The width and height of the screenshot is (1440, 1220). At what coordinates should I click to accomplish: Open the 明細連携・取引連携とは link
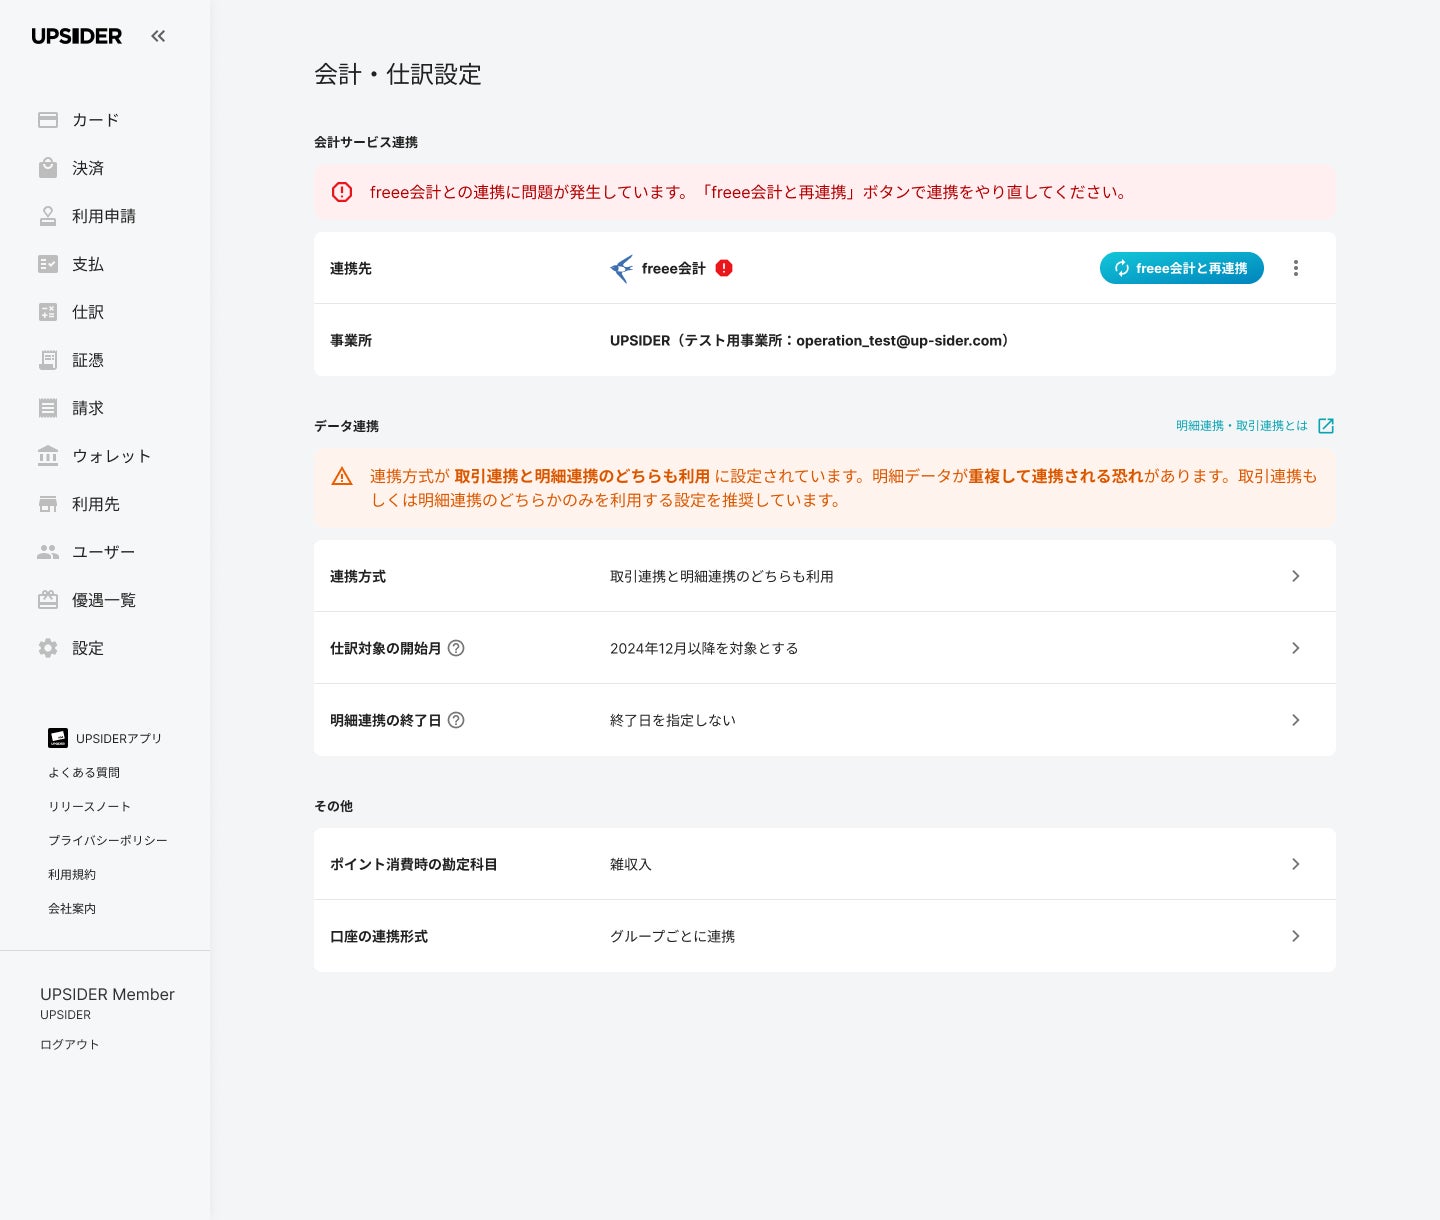point(1242,426)
